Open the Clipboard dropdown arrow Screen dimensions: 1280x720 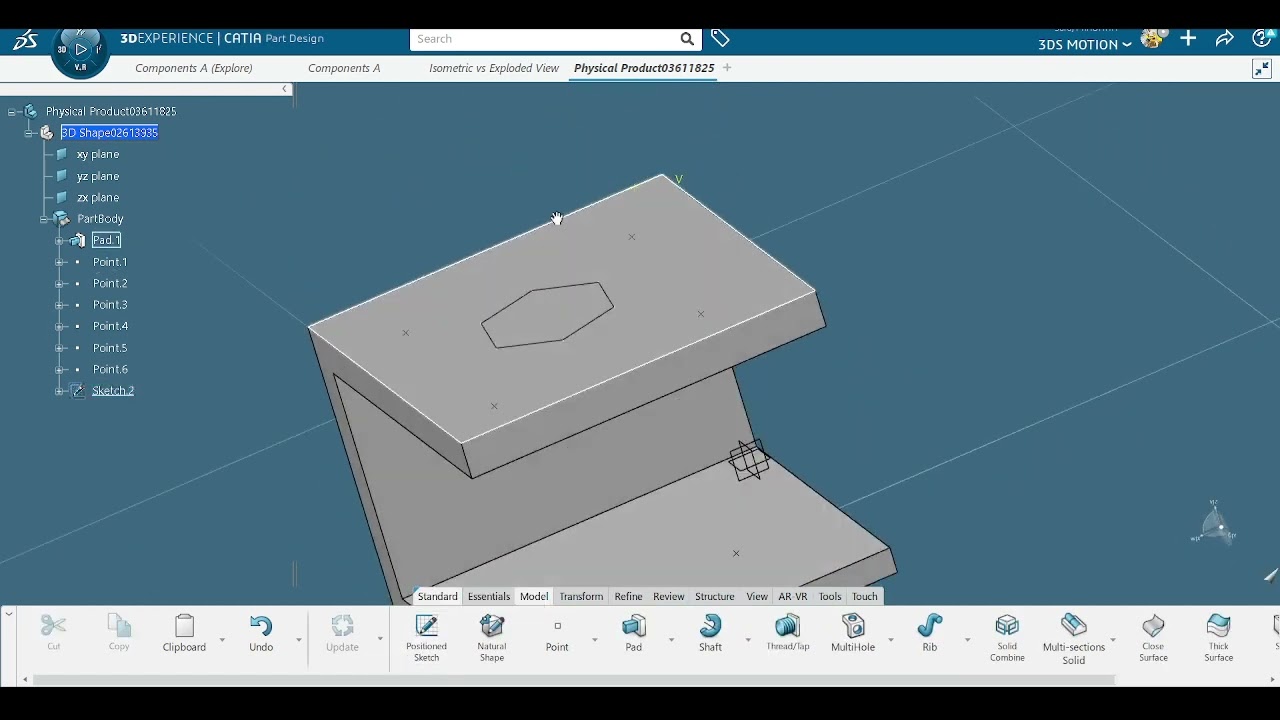point(222,639)
